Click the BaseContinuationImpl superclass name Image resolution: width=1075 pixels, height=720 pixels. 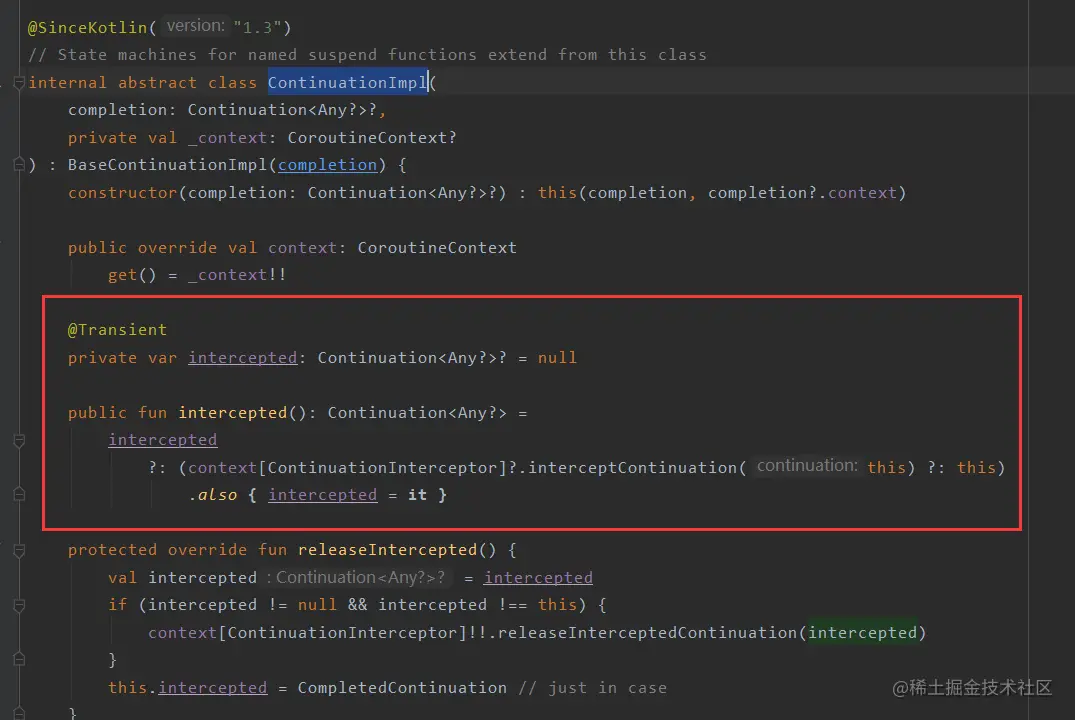coord(167,165)
